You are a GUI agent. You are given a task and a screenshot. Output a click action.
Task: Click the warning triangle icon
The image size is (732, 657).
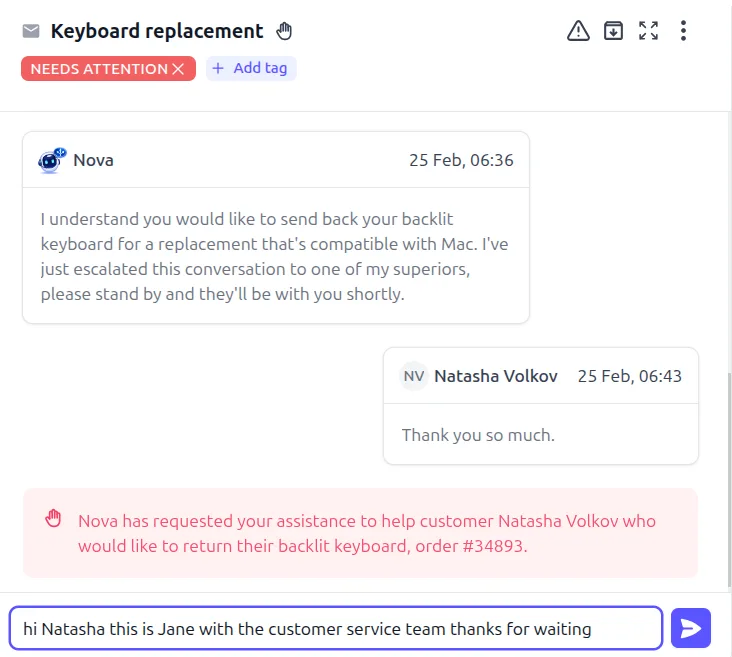578,31
